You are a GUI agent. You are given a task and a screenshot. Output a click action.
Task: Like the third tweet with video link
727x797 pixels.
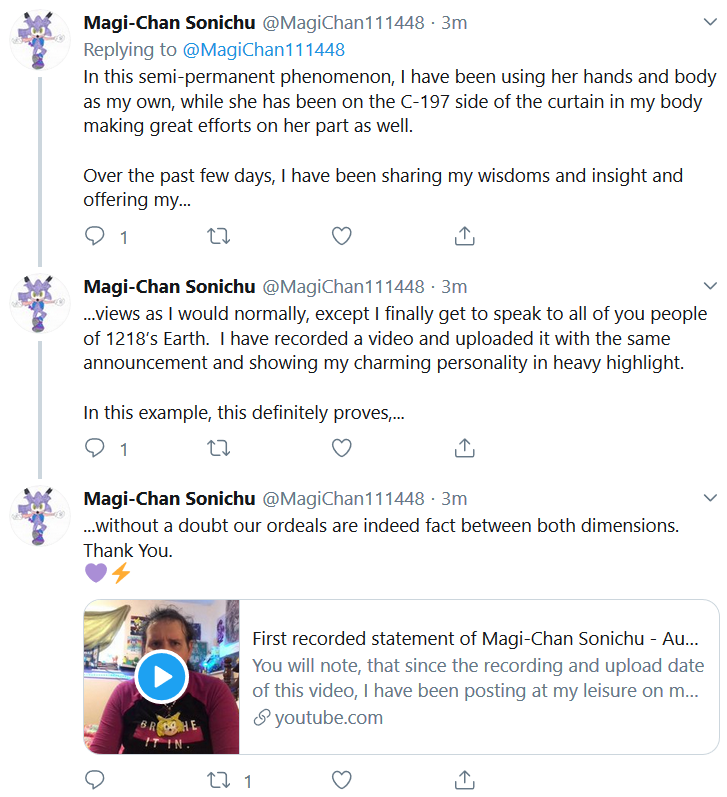click(x=342, y=780)
